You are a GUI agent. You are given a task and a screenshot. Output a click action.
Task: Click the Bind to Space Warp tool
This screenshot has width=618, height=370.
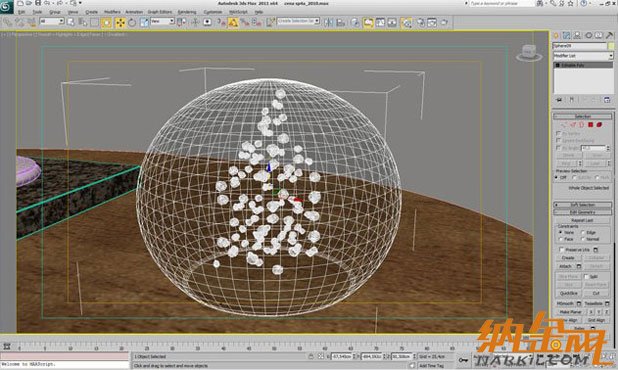point(30,22)
